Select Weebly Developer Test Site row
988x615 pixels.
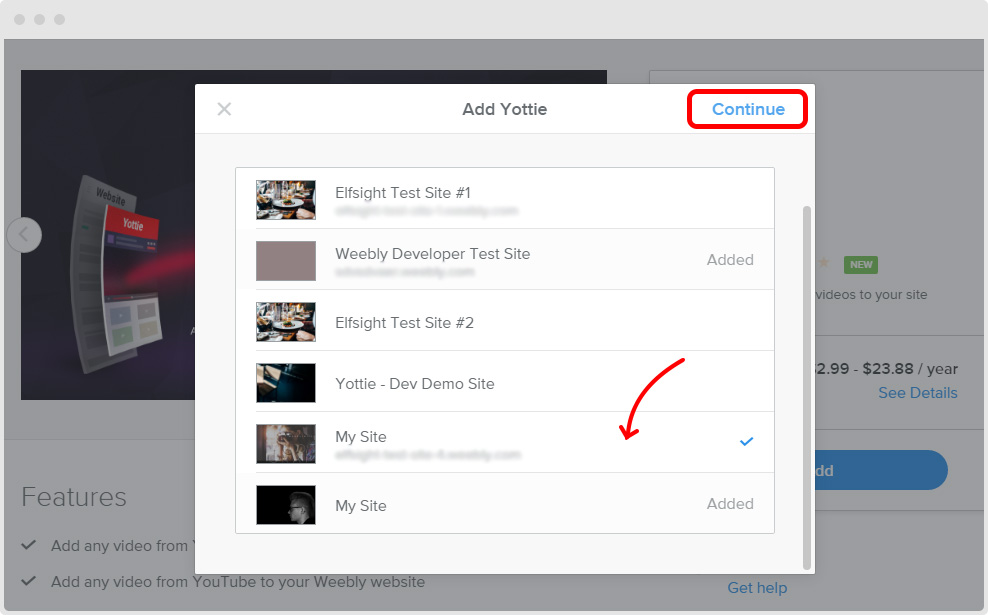pos(505,260)
